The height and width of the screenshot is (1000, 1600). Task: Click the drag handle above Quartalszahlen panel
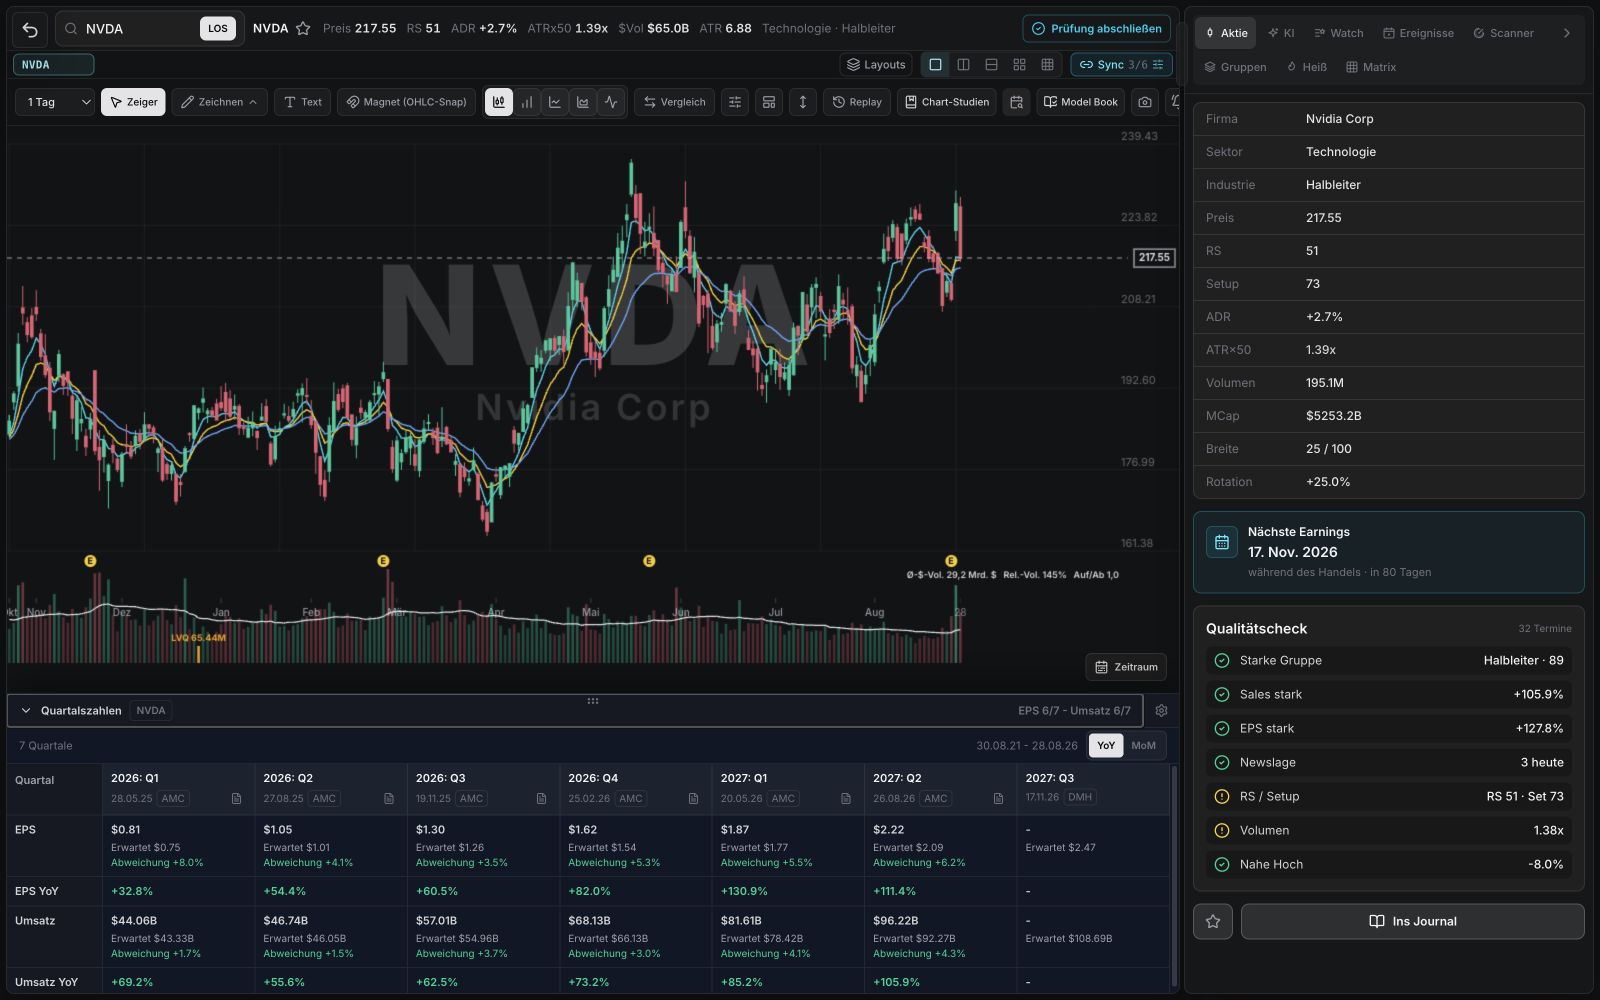pos(593,701)
